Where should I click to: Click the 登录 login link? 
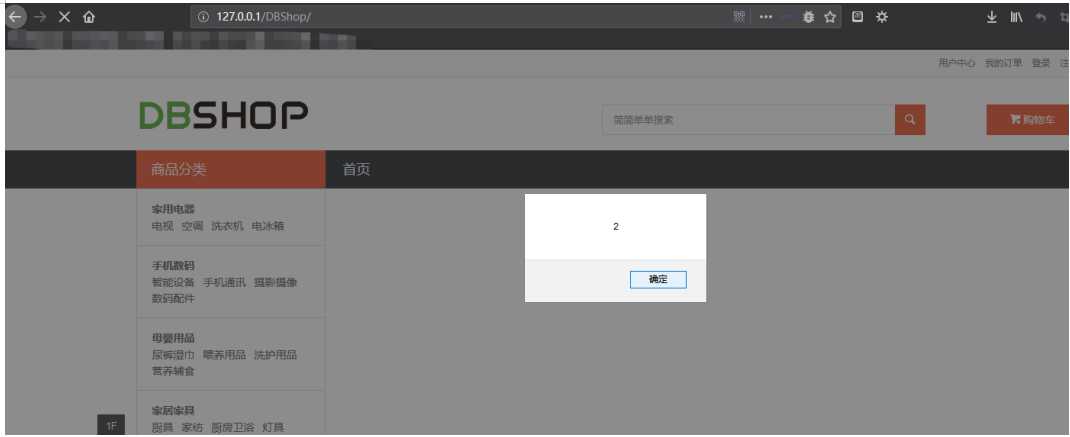pos(1041,63)
